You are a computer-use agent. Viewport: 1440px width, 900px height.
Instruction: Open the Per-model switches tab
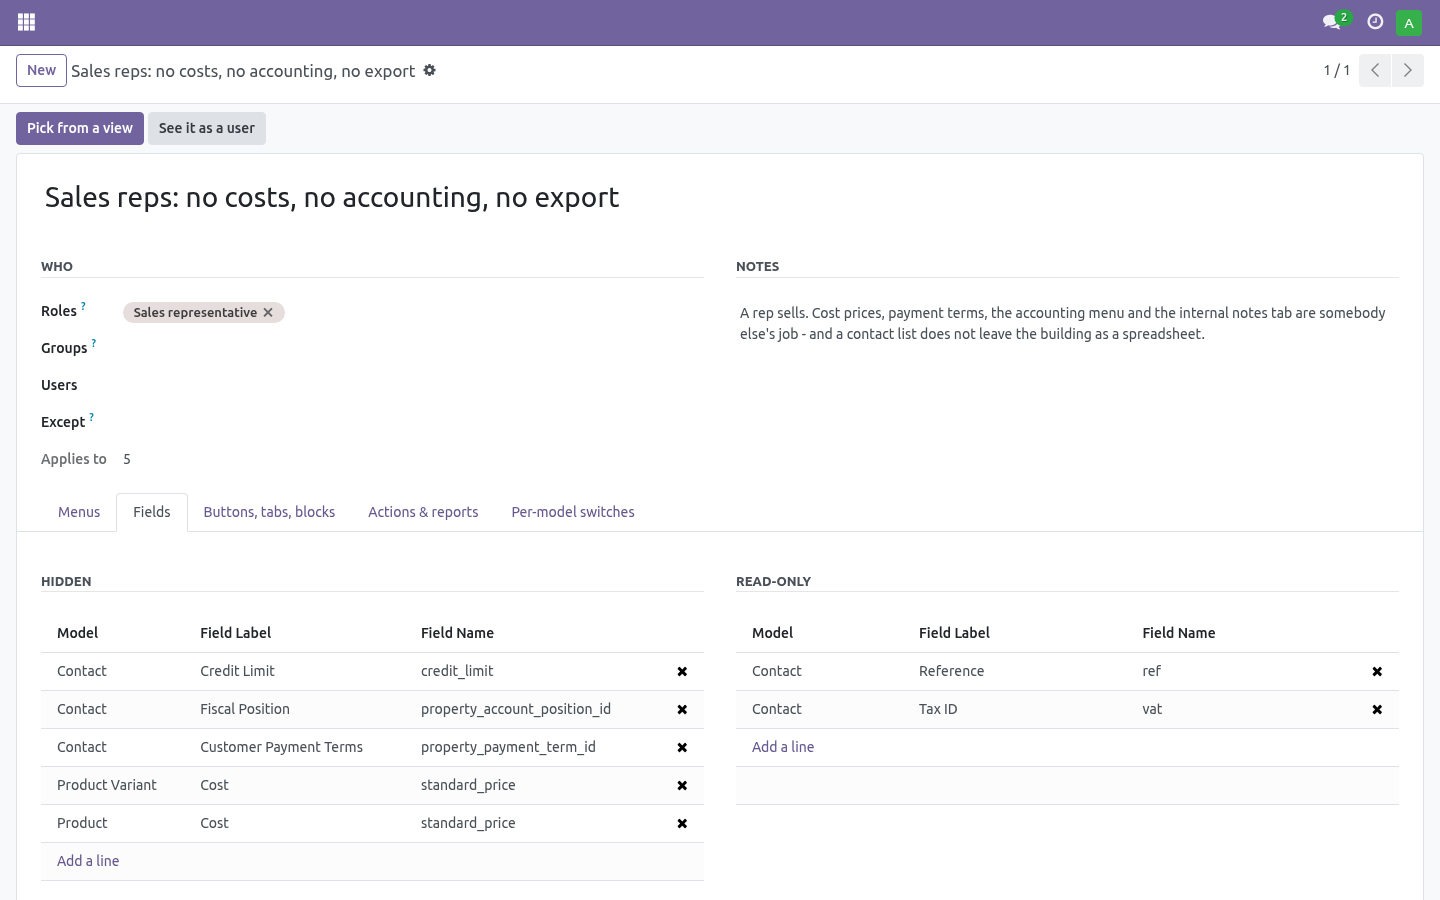pos(573,512)
